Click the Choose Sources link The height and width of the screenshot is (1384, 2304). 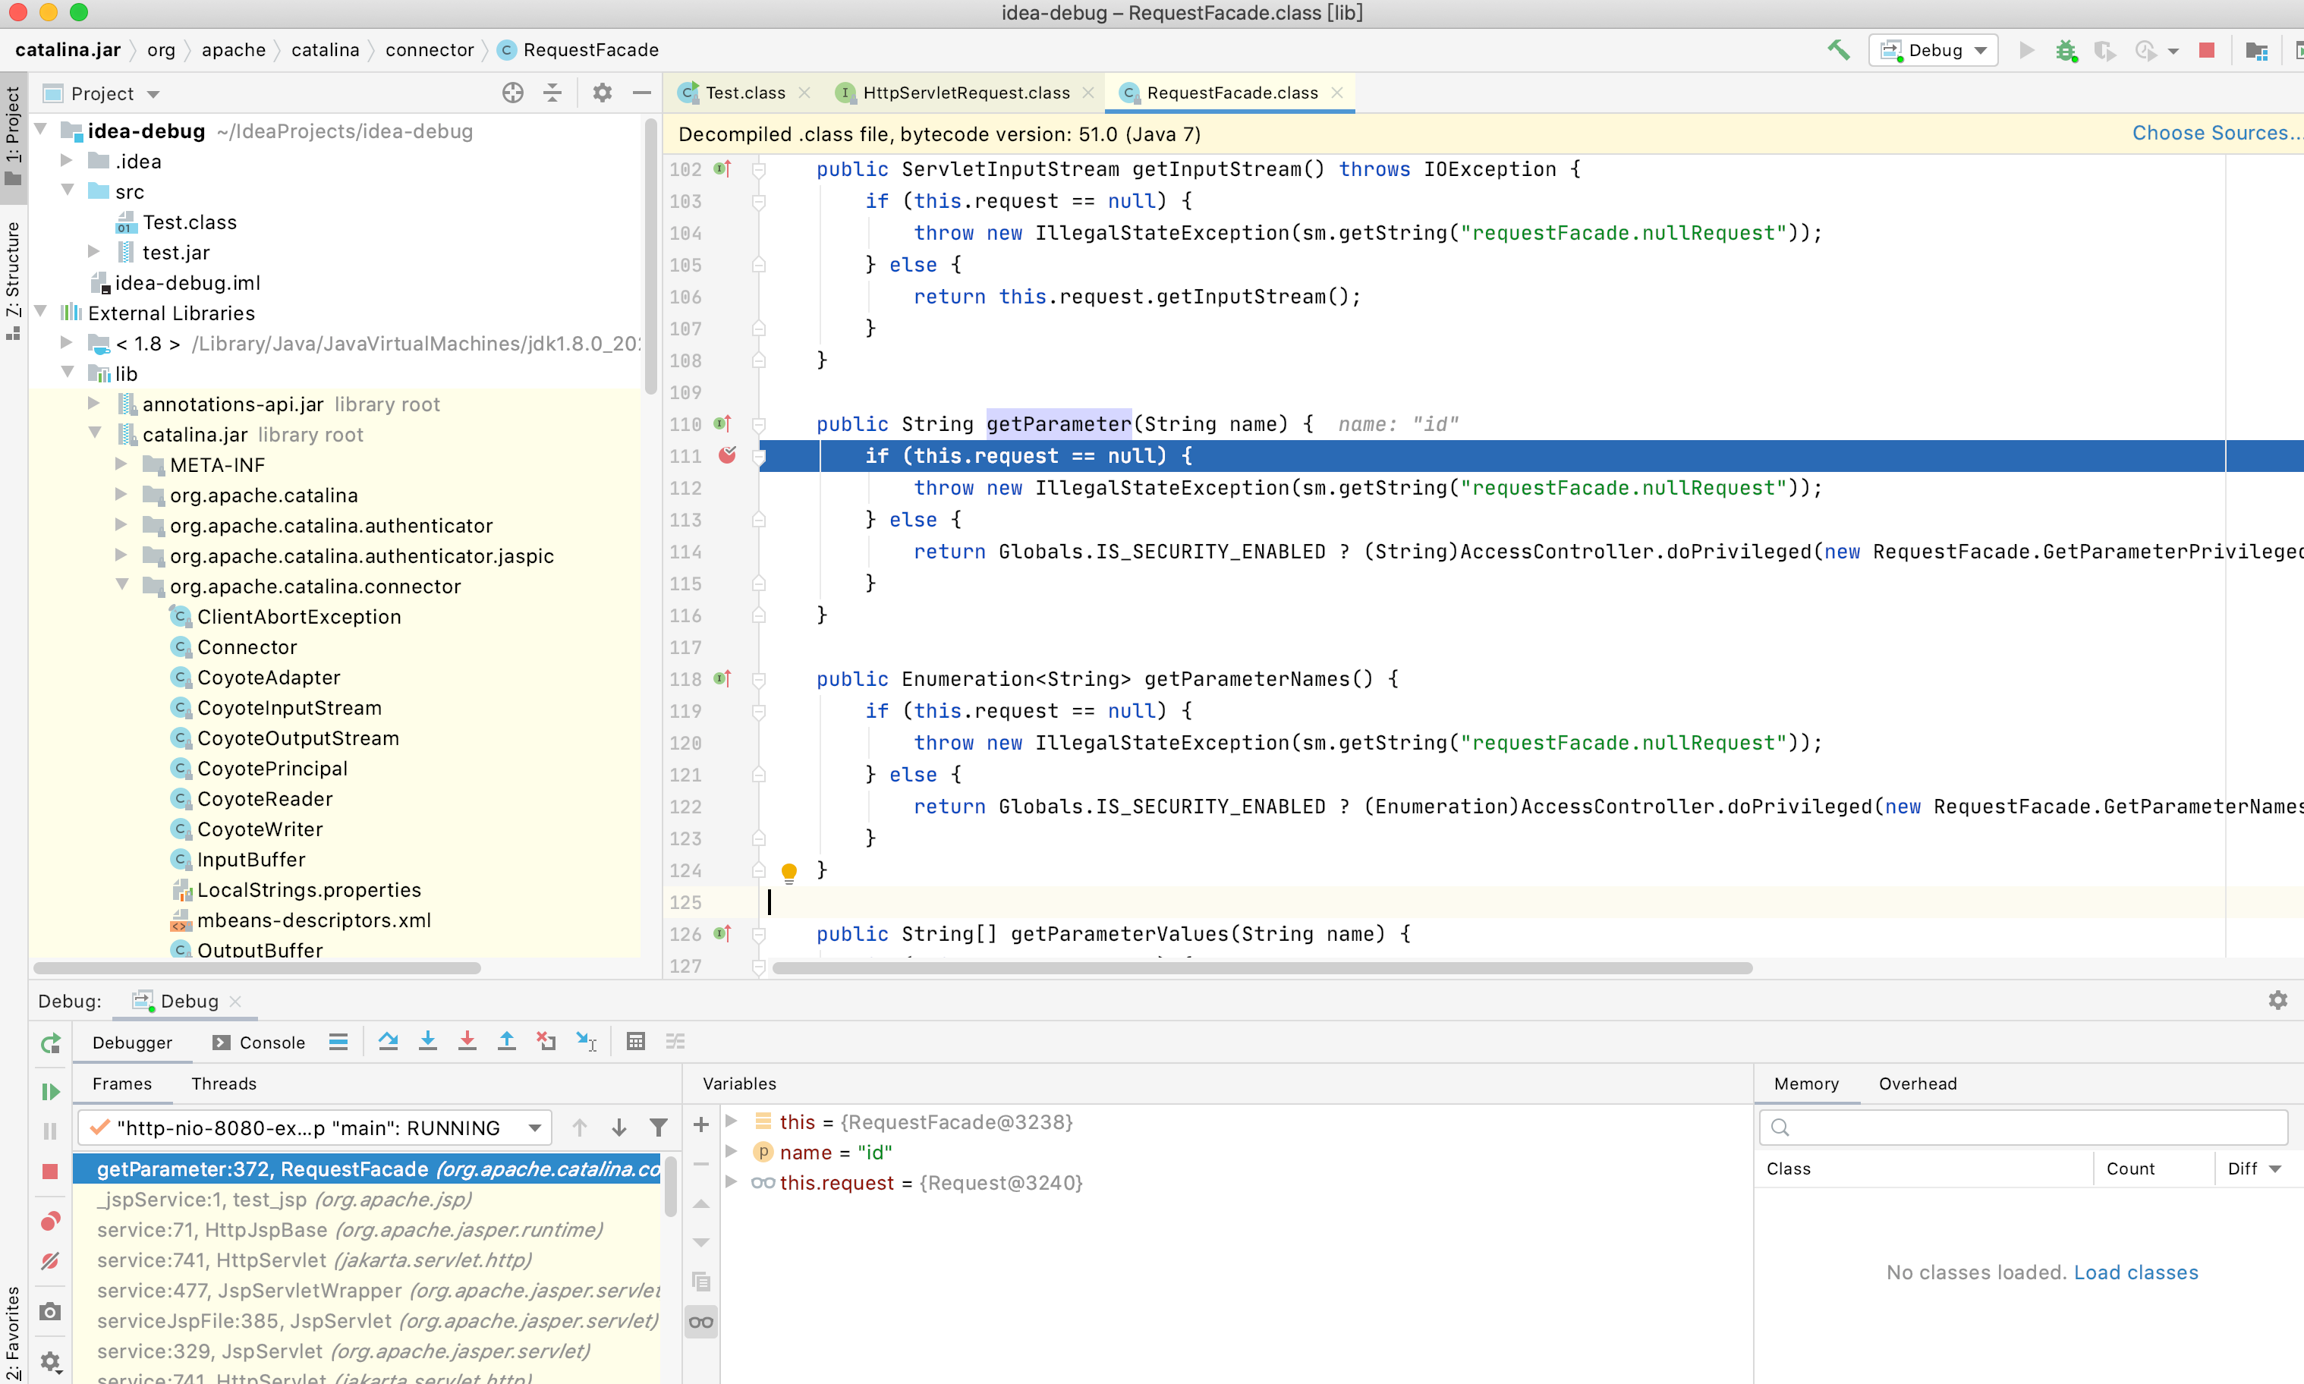(x=2215, y=133)
